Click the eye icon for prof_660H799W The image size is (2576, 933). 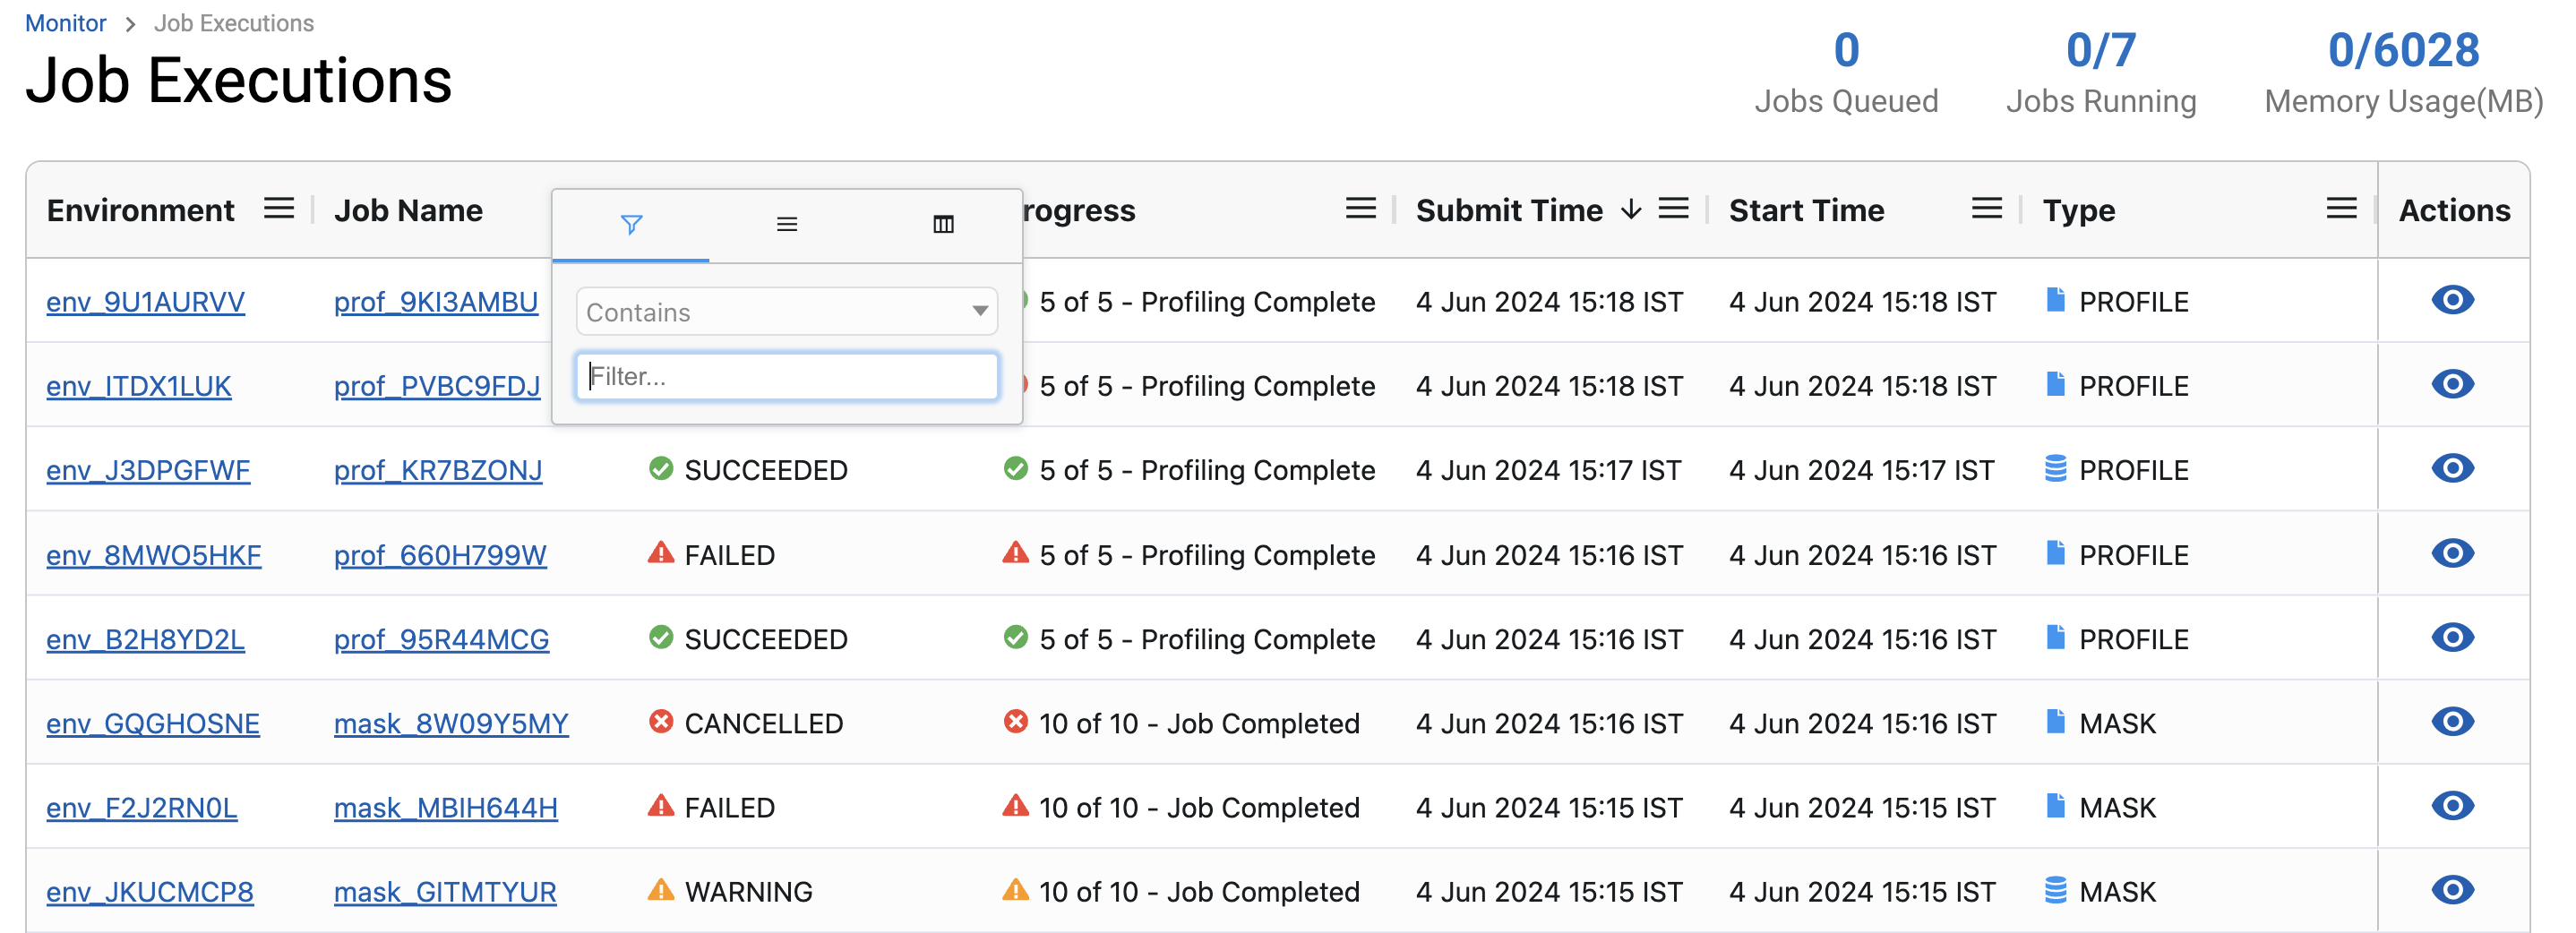[x=2452, y=553]
